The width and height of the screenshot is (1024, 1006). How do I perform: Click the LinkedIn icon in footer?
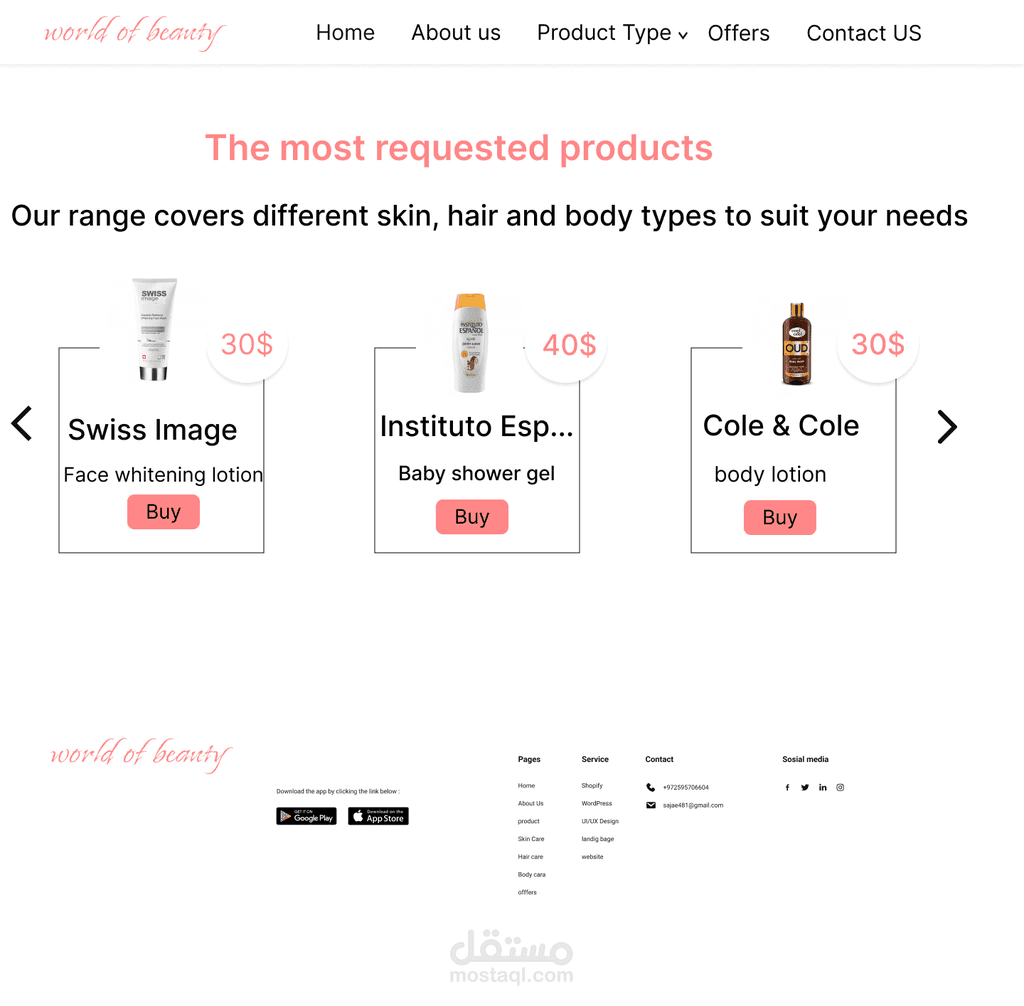[823, 787]
